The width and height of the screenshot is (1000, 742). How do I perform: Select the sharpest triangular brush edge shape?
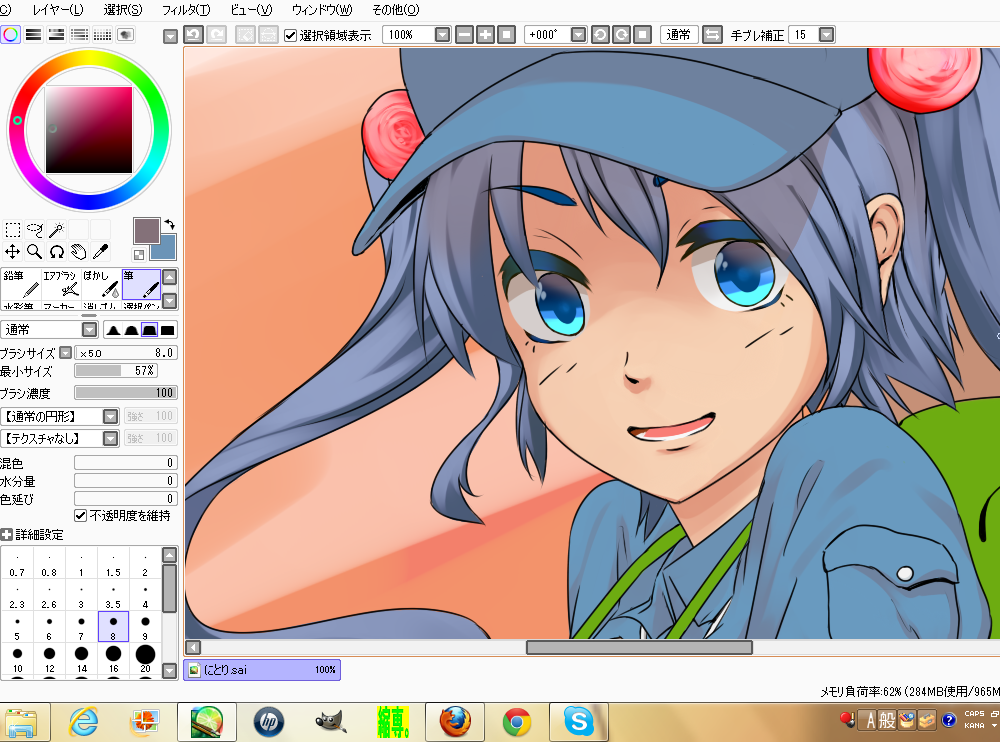[x=114, y=330]
